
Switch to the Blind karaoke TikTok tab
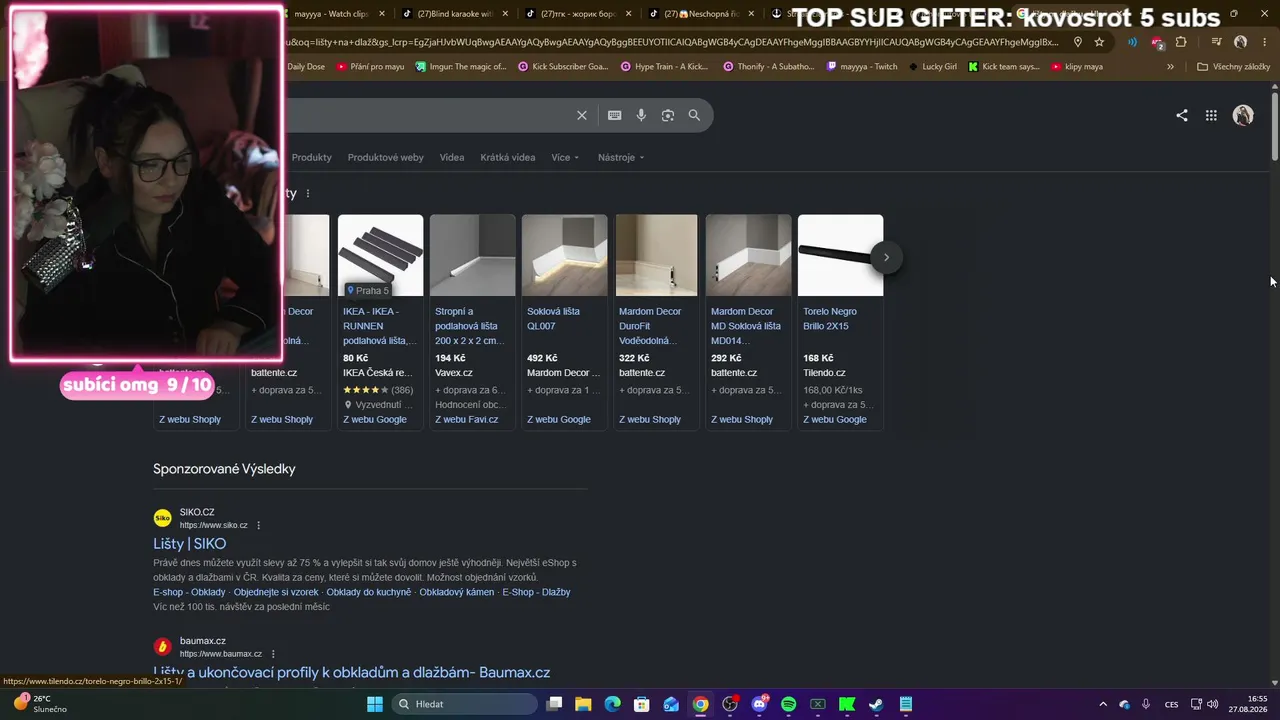tap(456, 14)
